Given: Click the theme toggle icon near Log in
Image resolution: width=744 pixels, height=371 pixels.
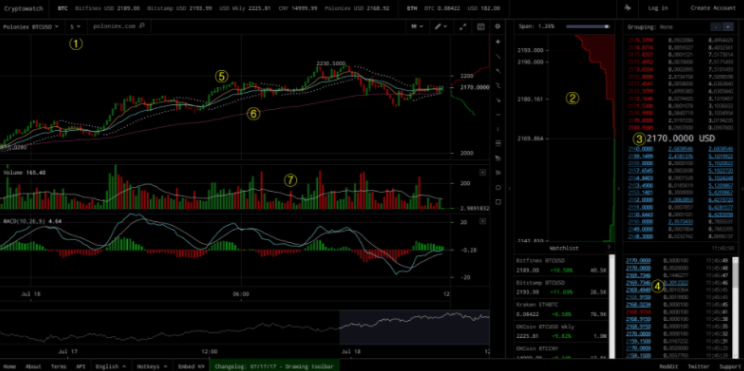Looking at the screenshot, I should click(628, 8).
